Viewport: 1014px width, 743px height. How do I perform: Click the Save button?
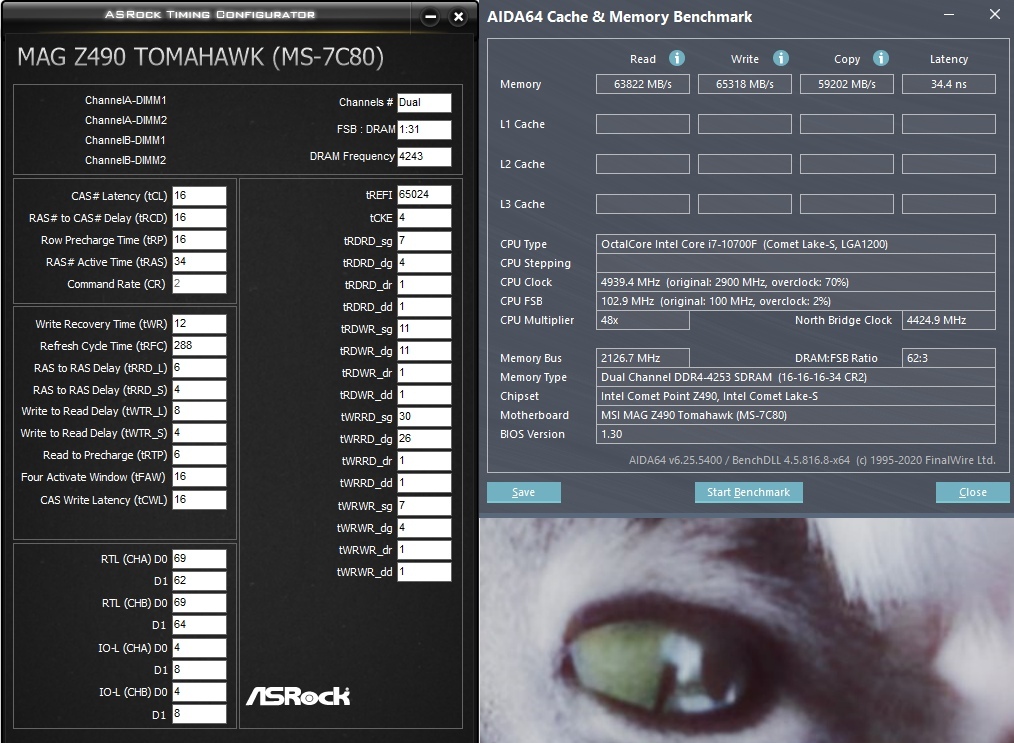pyautogui.click(x=523, y=492)
